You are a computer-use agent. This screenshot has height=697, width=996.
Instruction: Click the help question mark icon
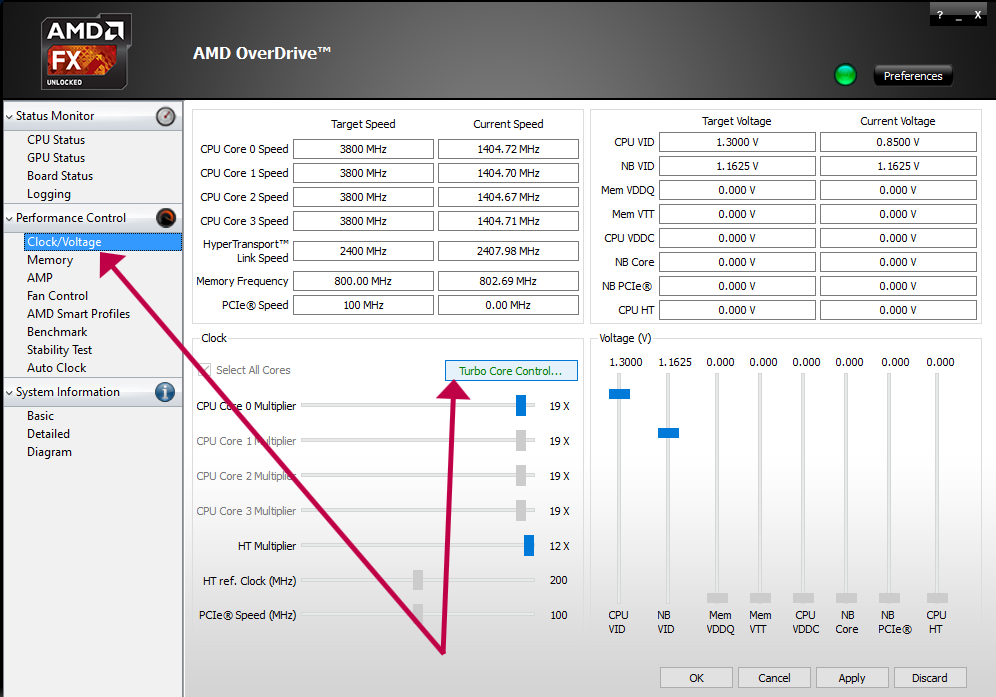(x=940, y=15)
